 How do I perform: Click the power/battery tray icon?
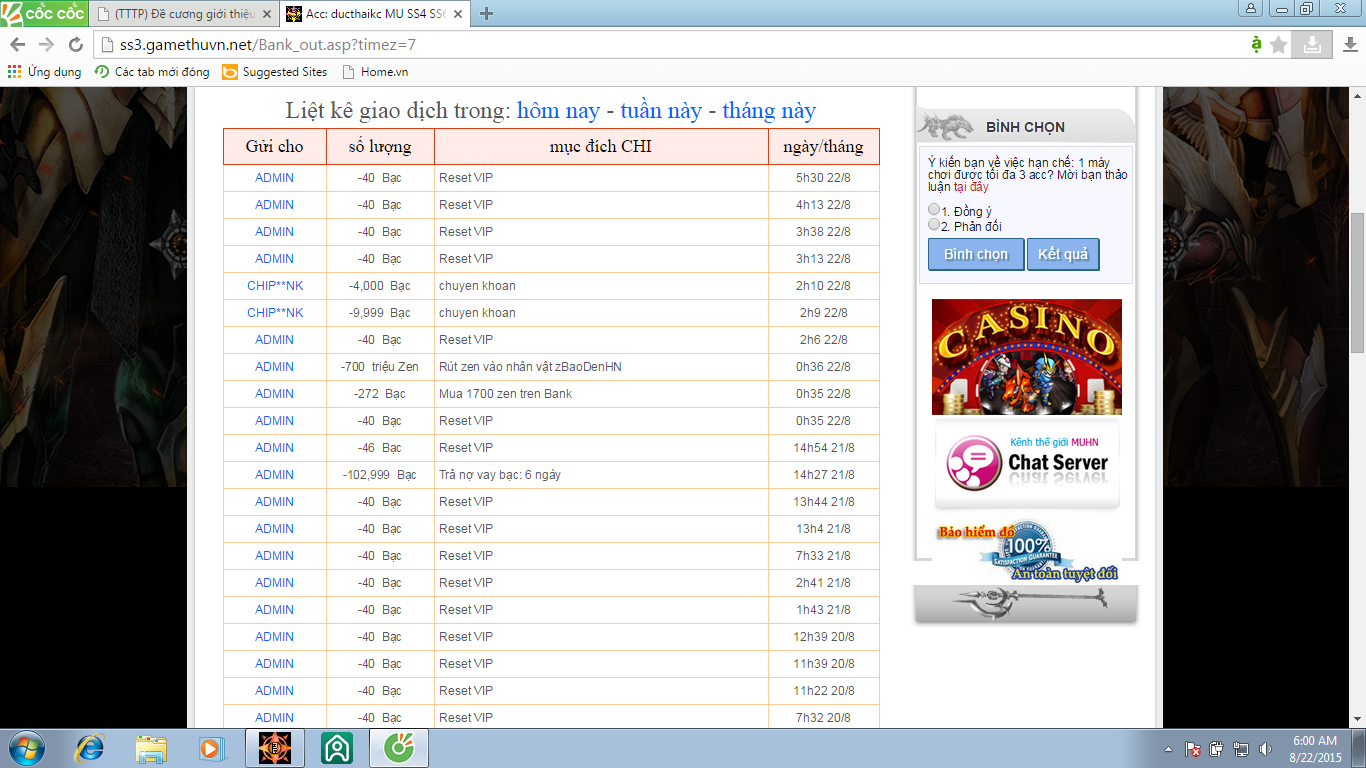click(x=1217, y=749)
